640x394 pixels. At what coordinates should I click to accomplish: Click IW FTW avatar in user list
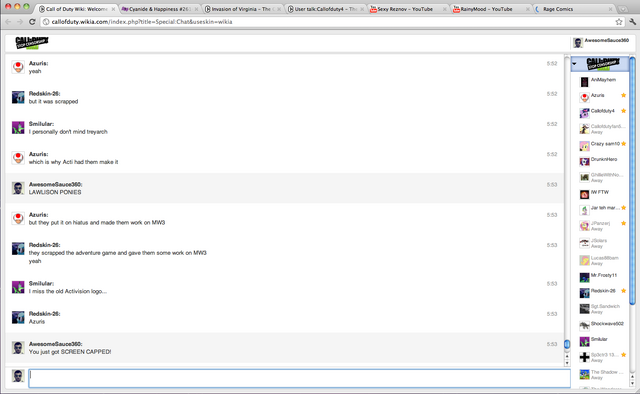[x=584, y=194]
